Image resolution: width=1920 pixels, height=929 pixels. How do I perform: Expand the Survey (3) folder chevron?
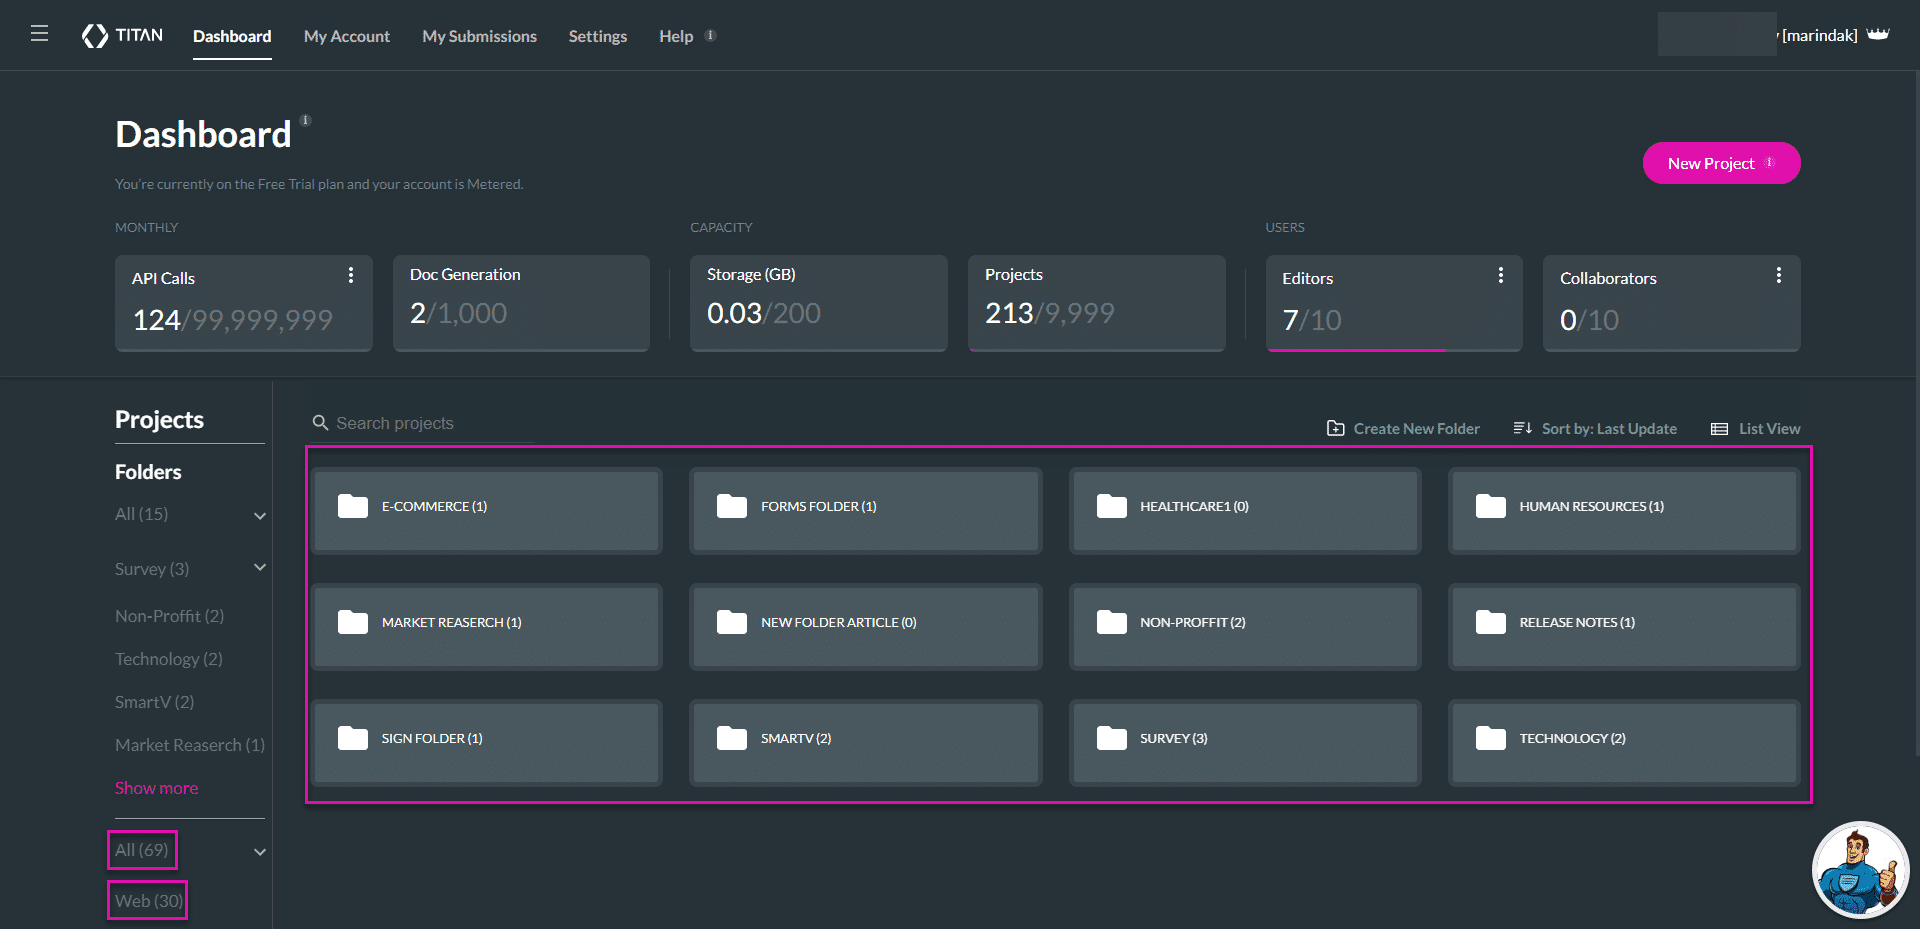tap(260, 568)
